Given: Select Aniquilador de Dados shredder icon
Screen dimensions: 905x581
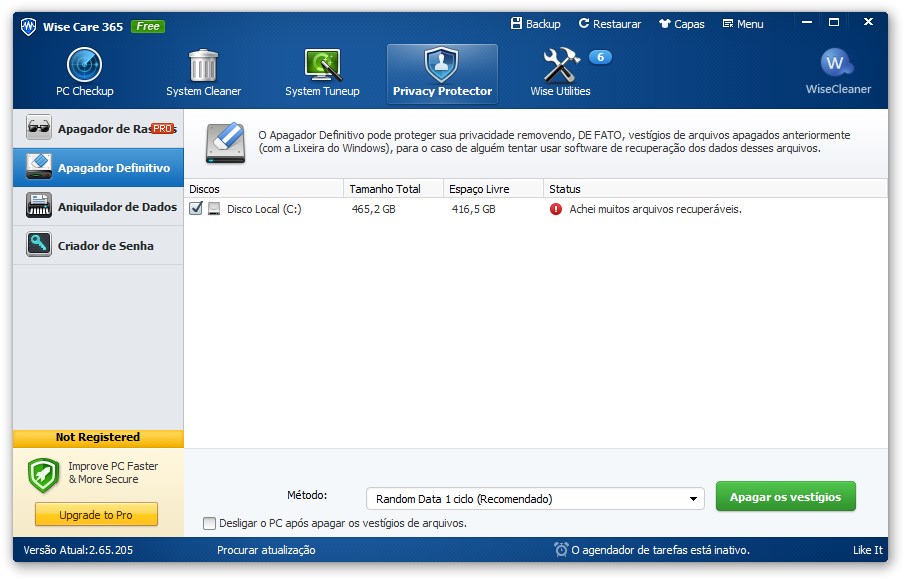Looking at the screenshot, I should (x=39, y=207).
